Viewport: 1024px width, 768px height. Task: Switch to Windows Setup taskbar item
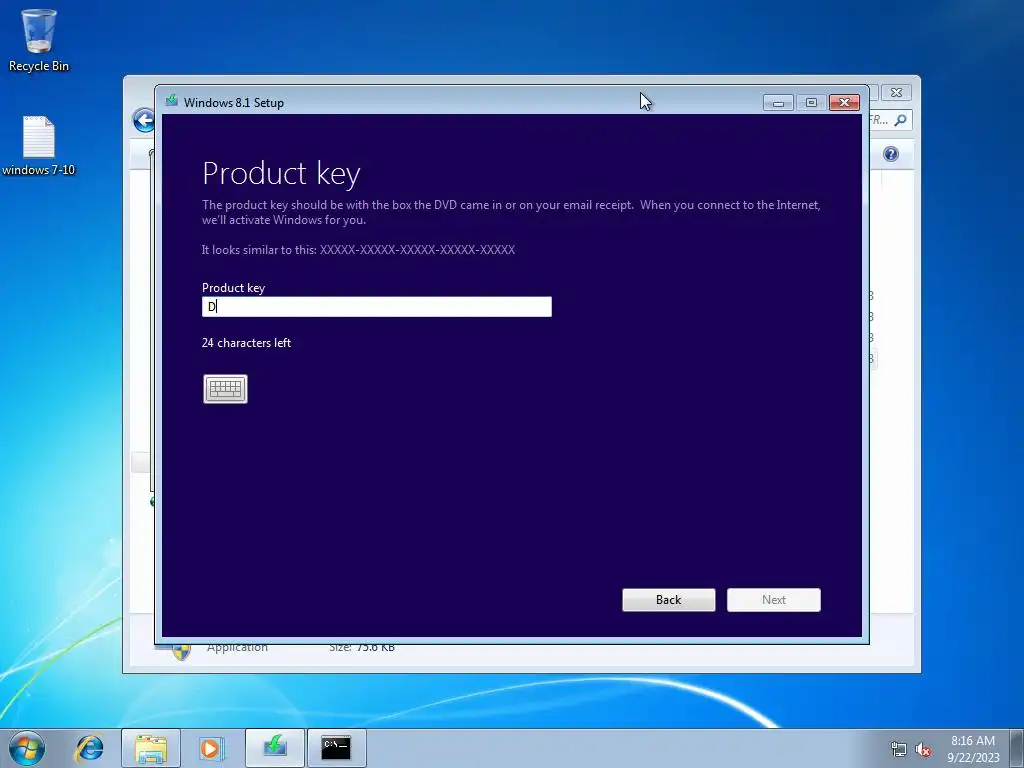275,748
